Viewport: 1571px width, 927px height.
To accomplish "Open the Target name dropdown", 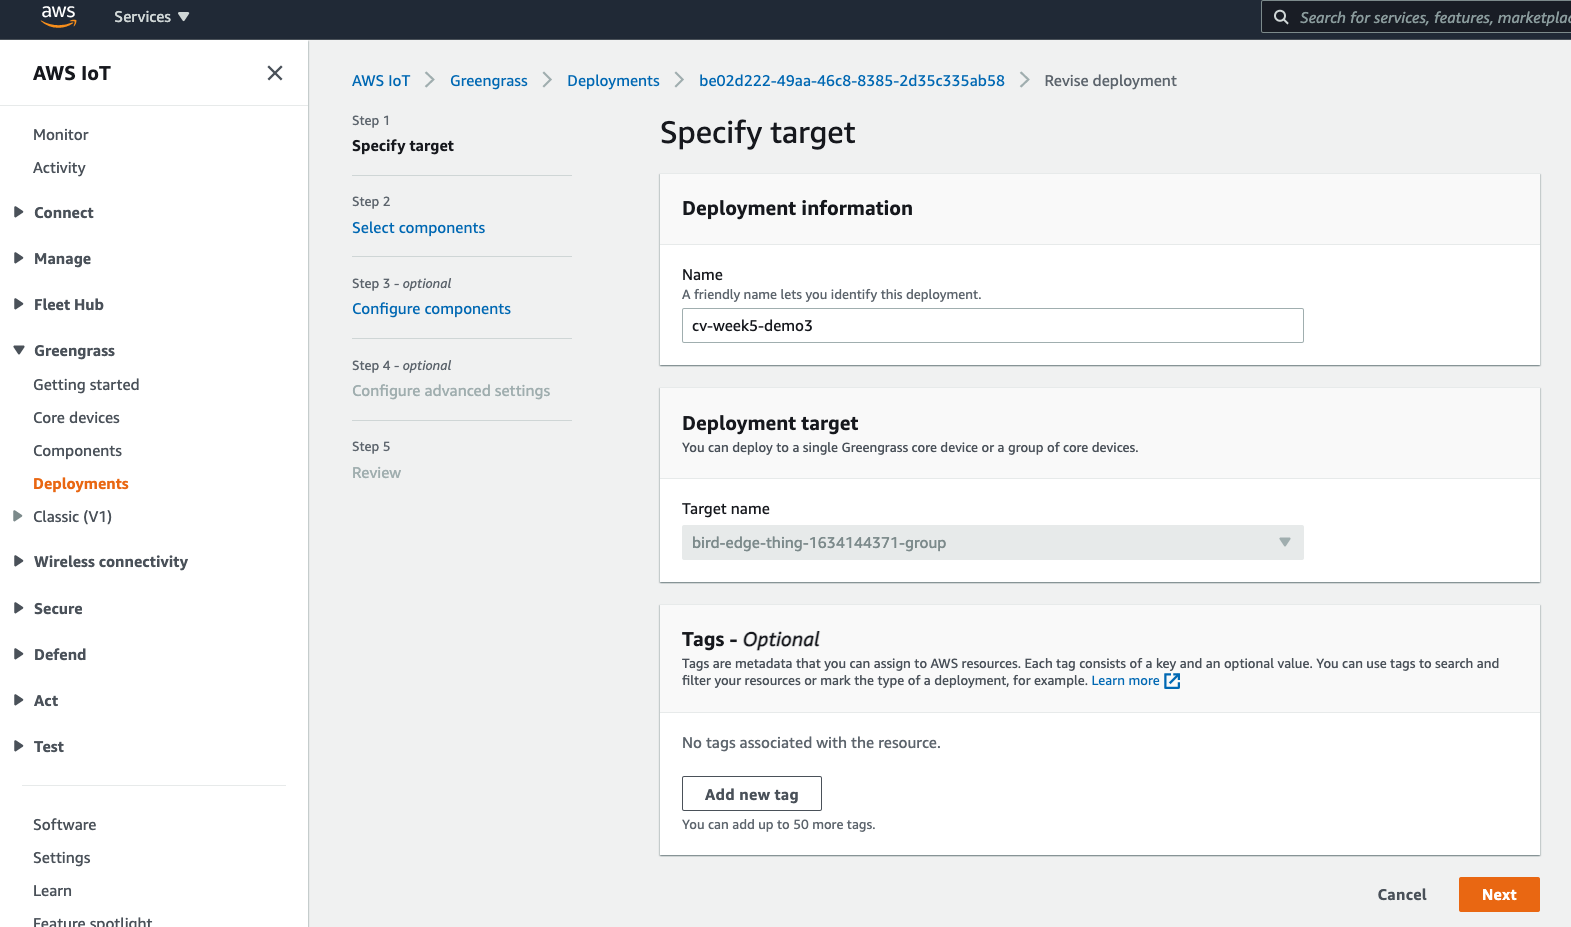I will point(993,543).
